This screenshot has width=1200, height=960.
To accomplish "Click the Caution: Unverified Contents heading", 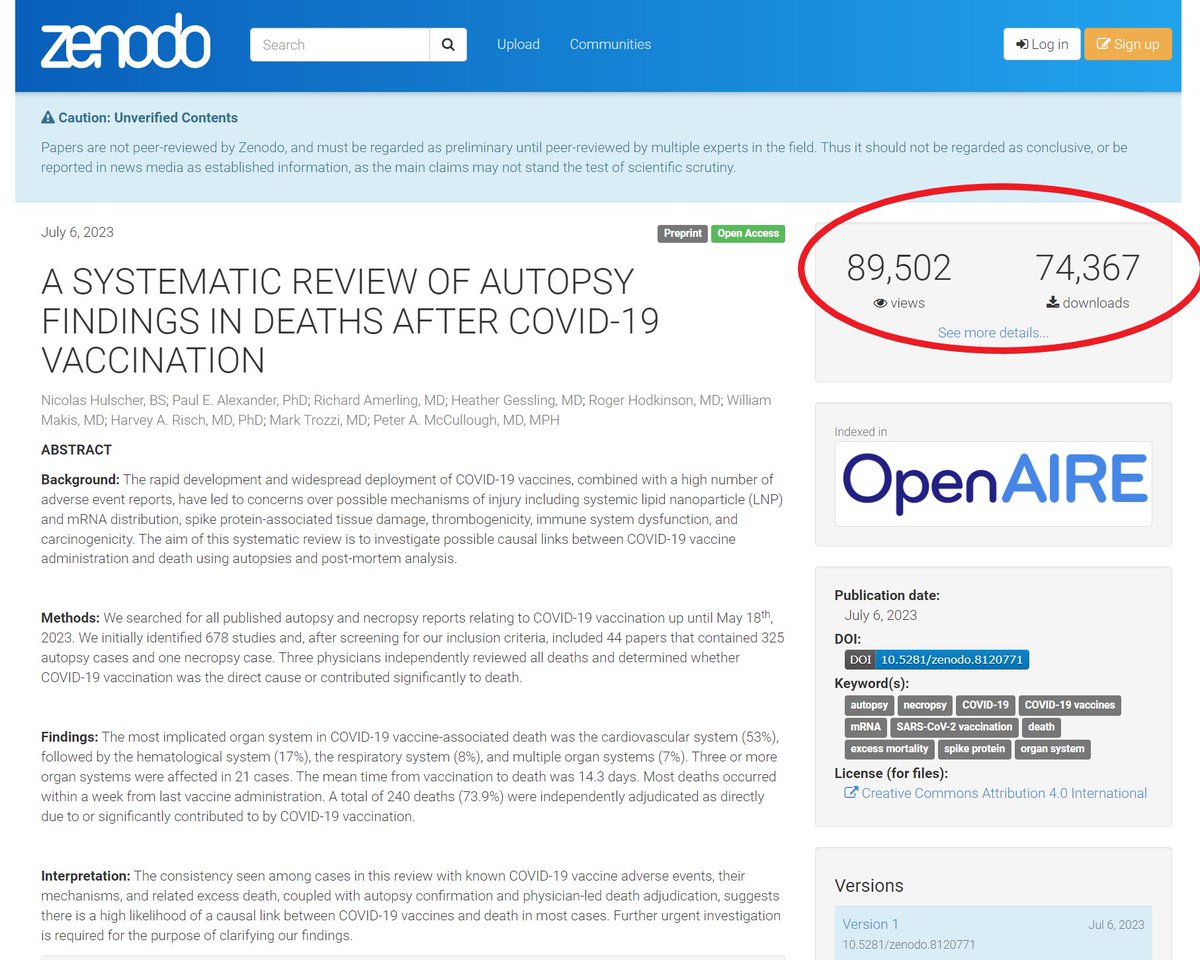I will 148,117.
